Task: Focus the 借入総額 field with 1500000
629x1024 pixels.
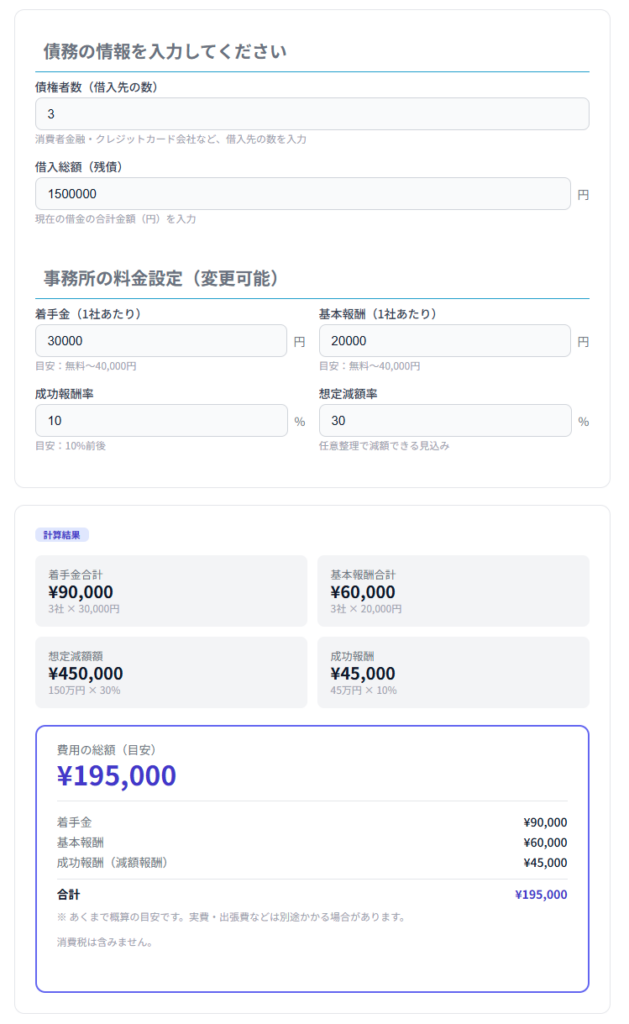Action: click(x=303, y=194)
